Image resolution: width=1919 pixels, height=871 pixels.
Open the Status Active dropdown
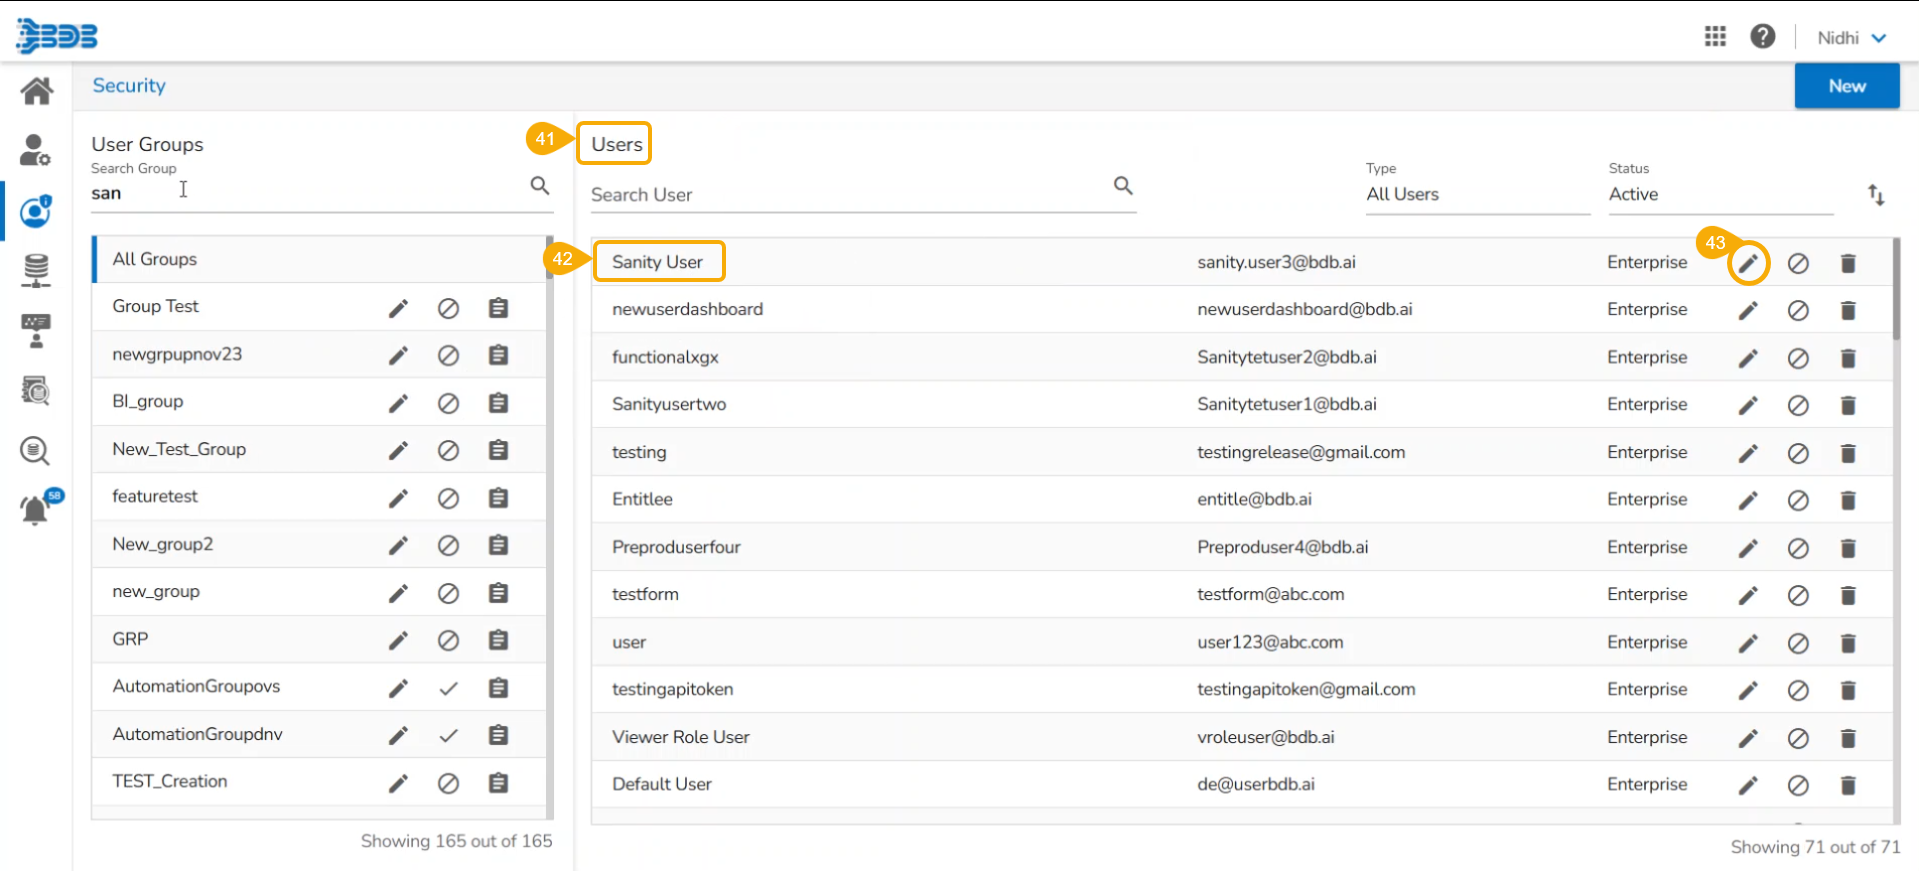[1718, 195]
